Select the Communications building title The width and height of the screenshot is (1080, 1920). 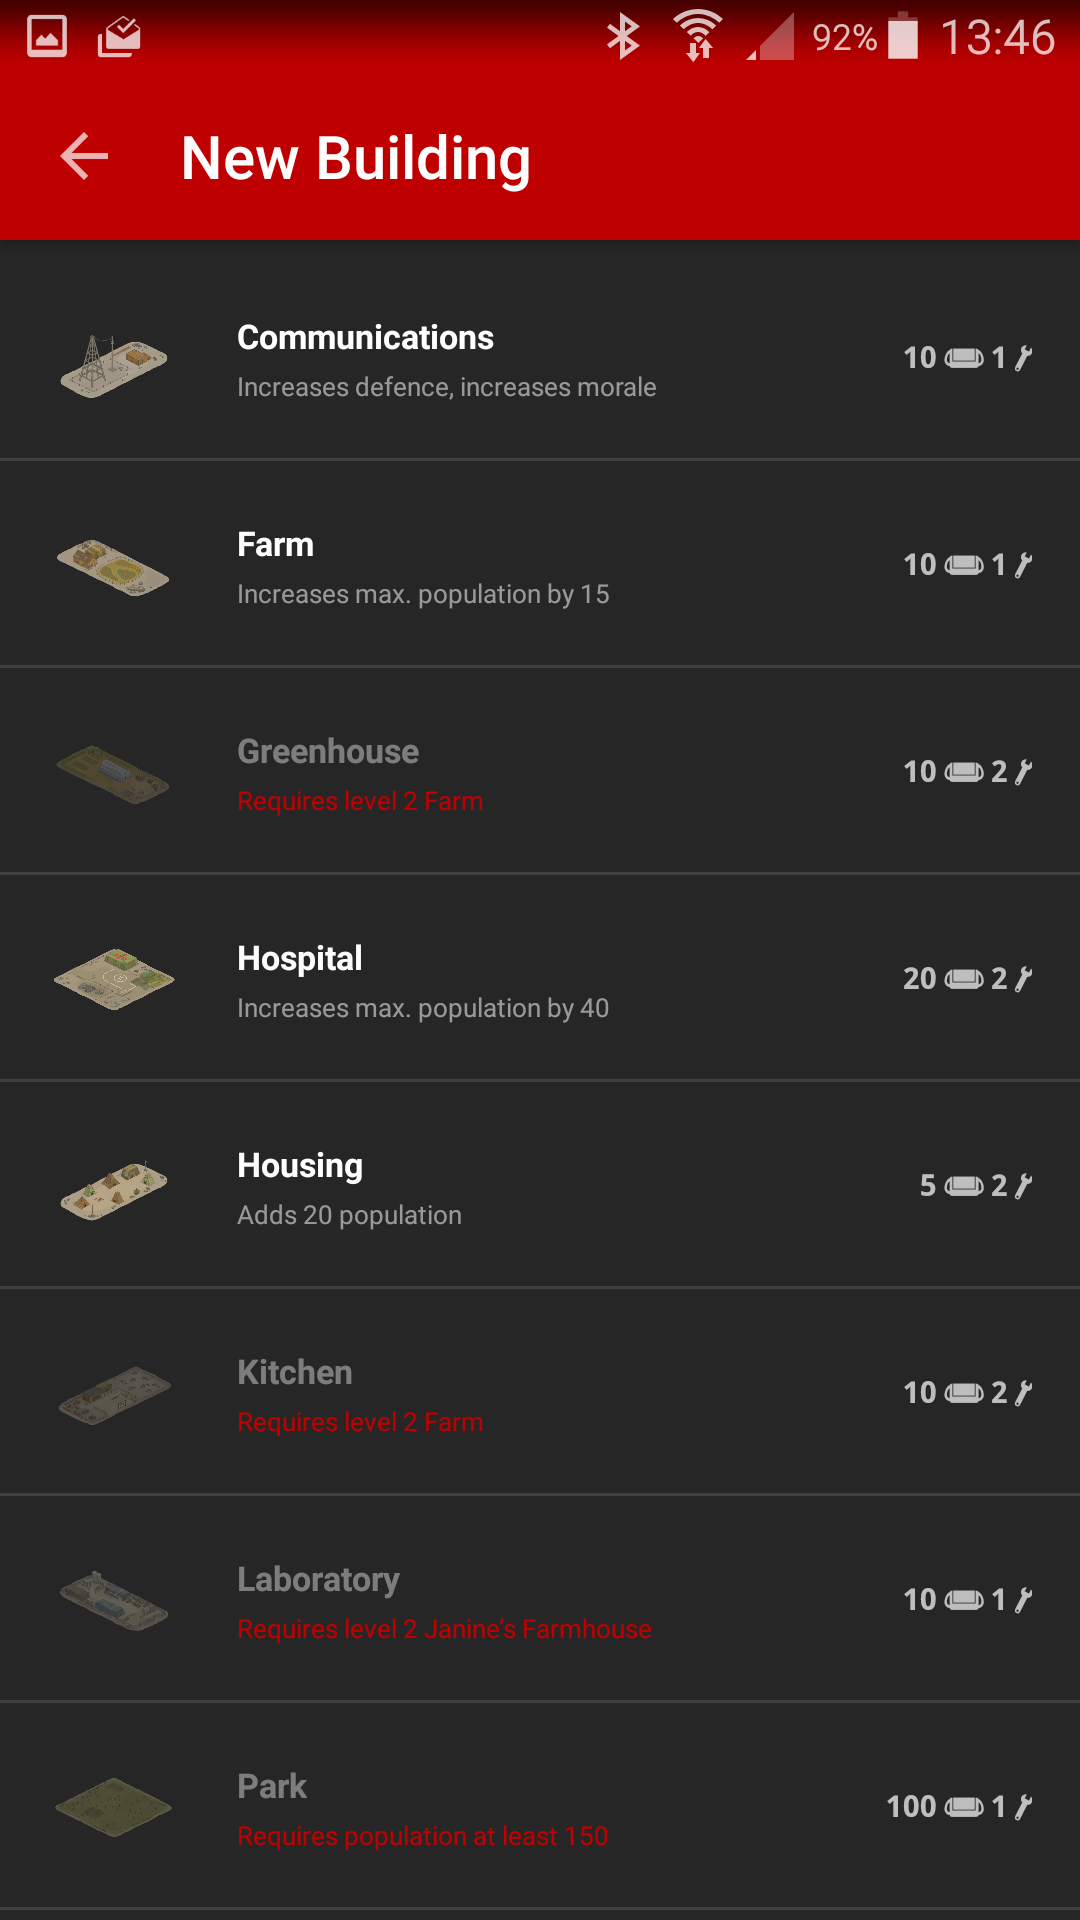[x=365, y=338]
